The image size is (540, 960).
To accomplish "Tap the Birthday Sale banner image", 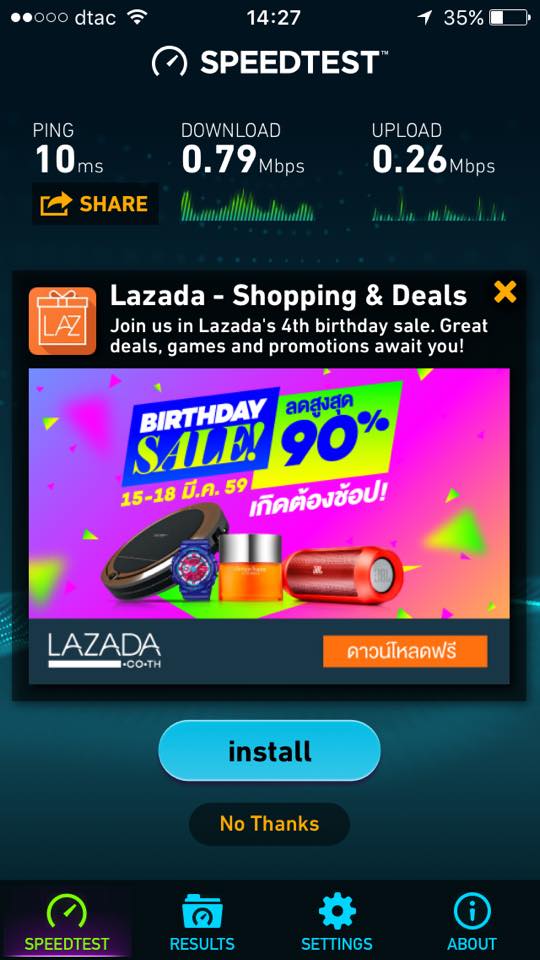I will click(269, 493).
